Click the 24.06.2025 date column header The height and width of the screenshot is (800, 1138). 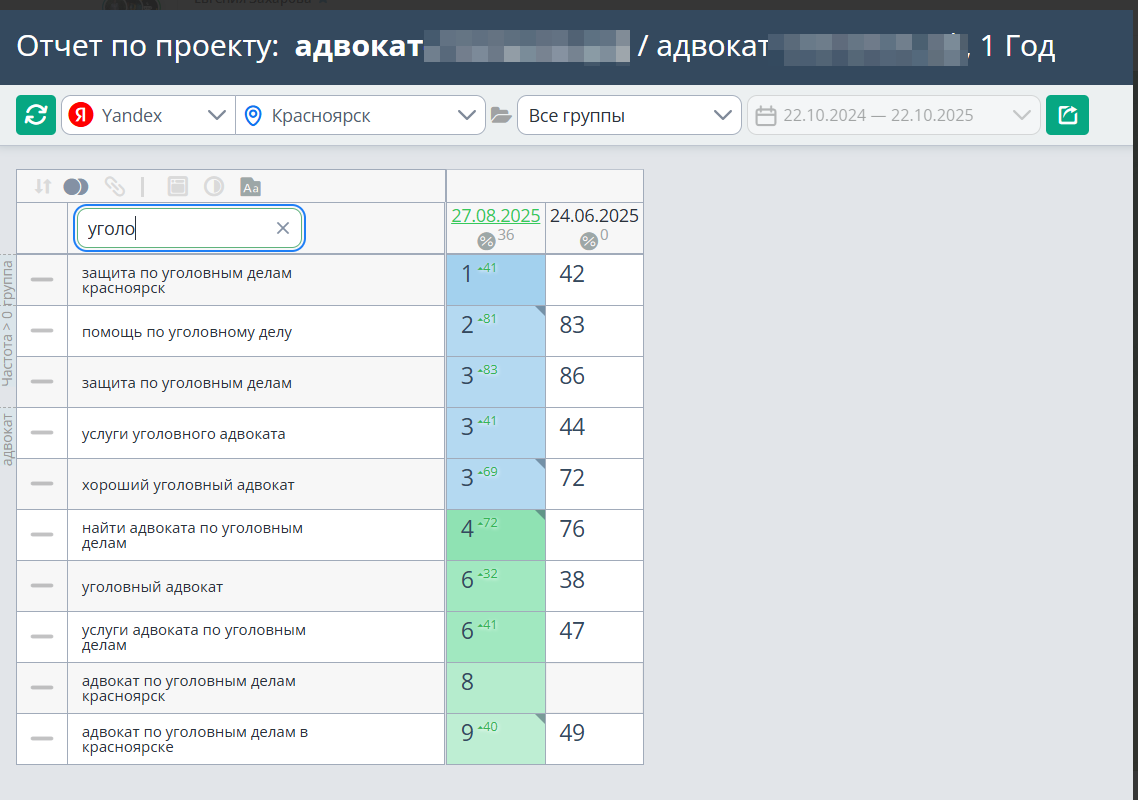(594, 216)
